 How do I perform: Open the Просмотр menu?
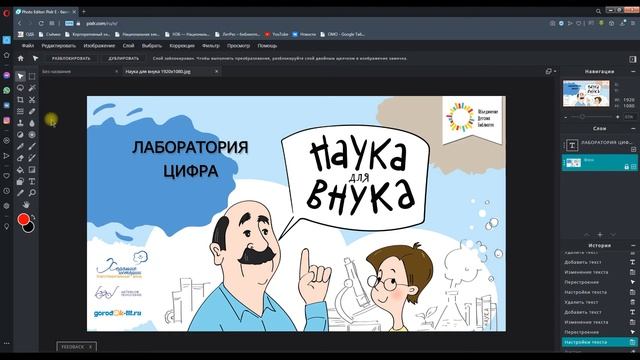coord(238,46)
